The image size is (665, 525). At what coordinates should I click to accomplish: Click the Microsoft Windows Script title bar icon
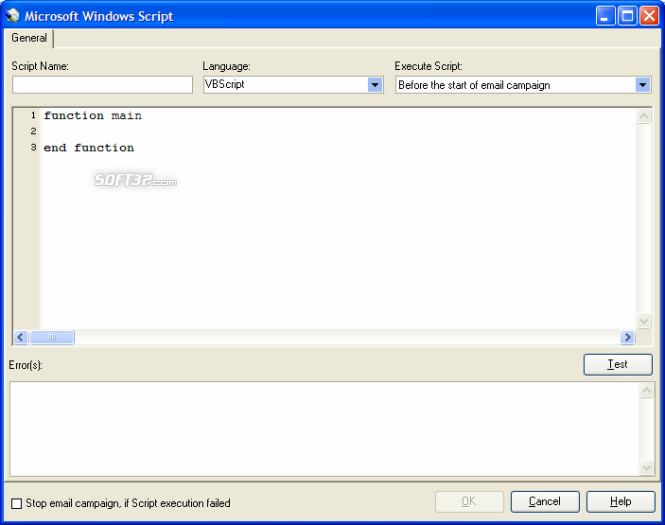tap(13, 16)
